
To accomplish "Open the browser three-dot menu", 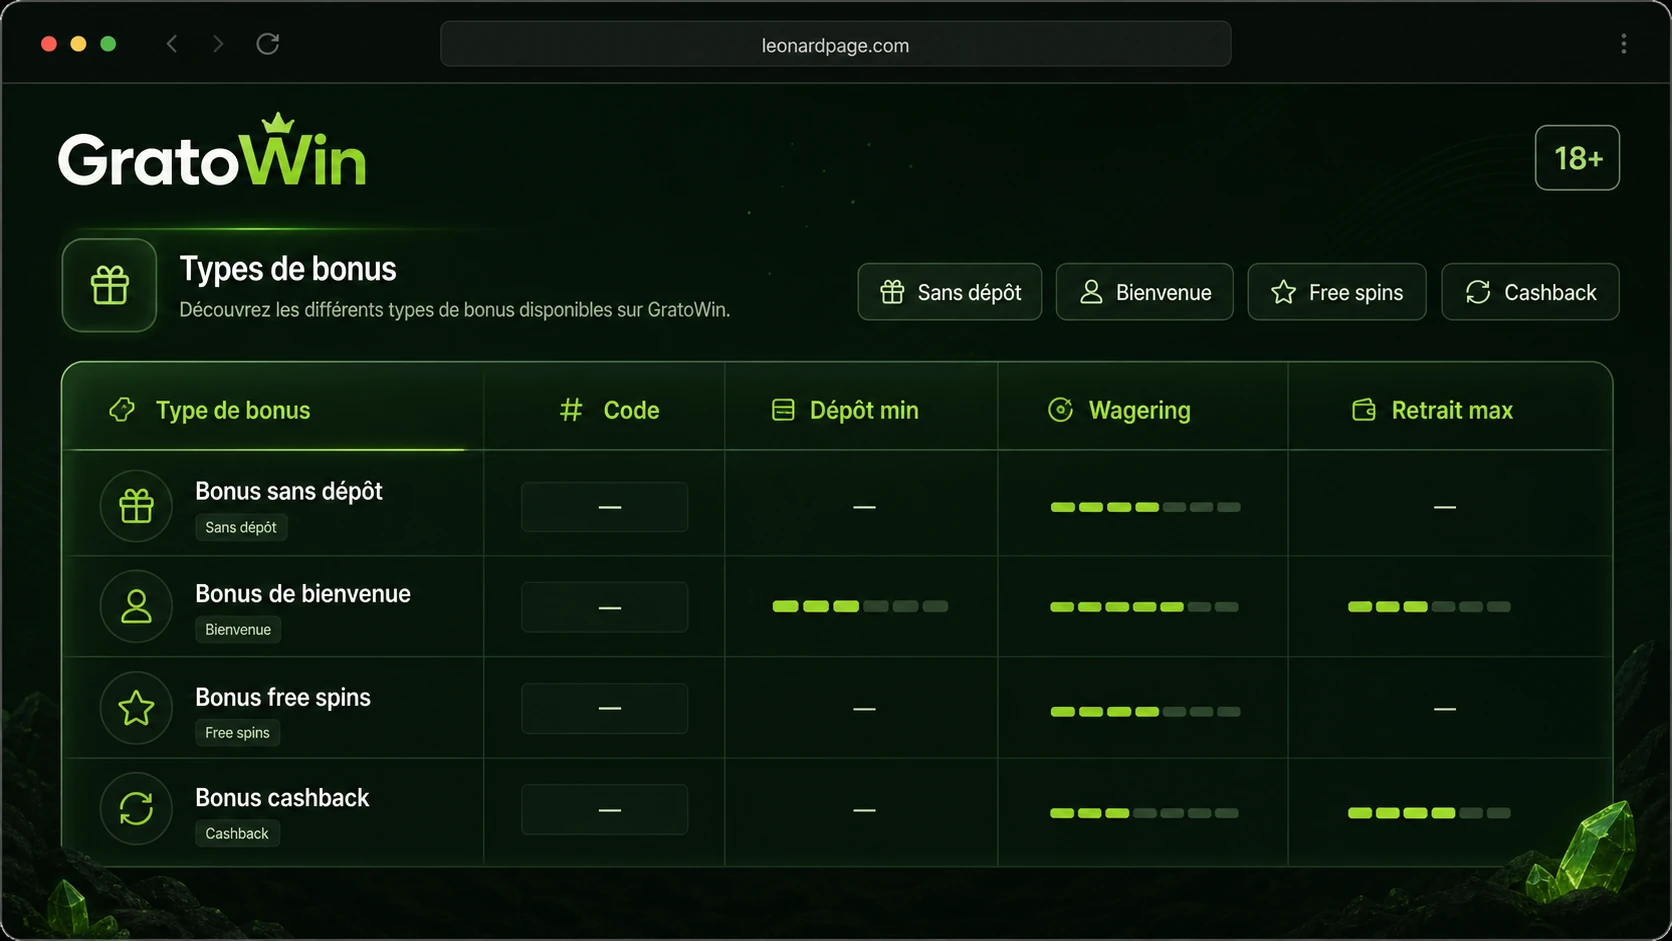I will (x=1623, y=44).
